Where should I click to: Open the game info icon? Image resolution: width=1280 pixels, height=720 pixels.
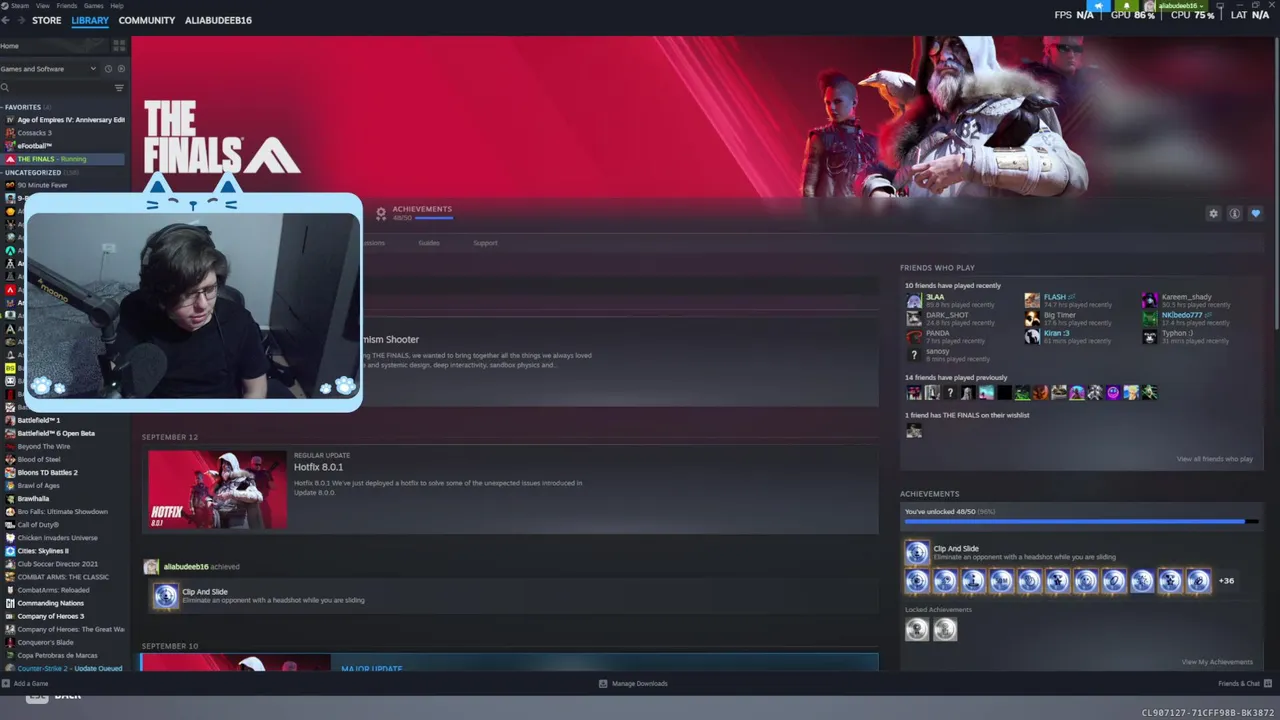point(1235,213)
